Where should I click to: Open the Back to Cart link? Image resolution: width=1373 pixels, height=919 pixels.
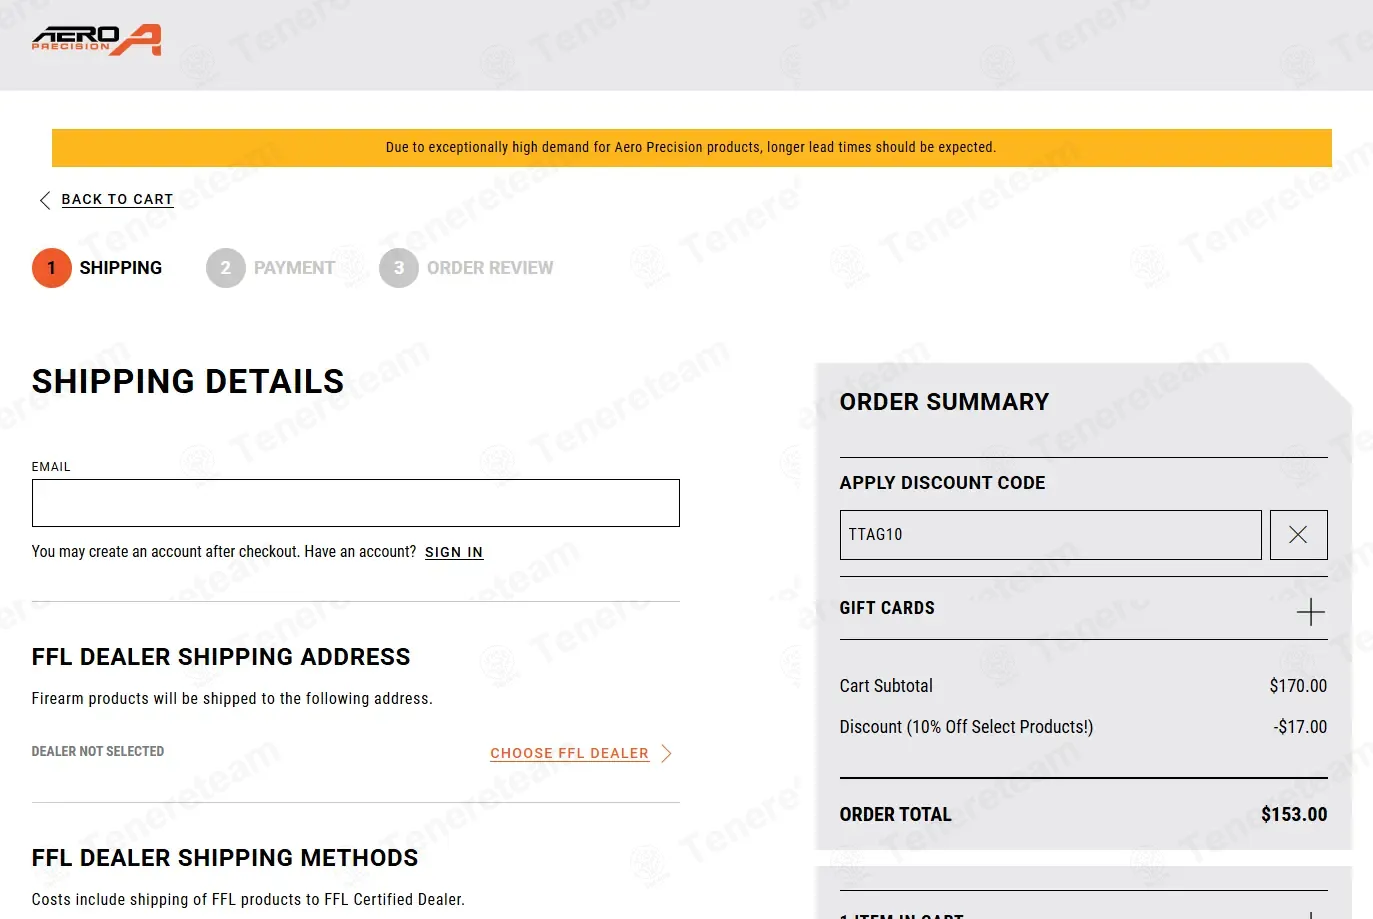(x=117, y=200)
